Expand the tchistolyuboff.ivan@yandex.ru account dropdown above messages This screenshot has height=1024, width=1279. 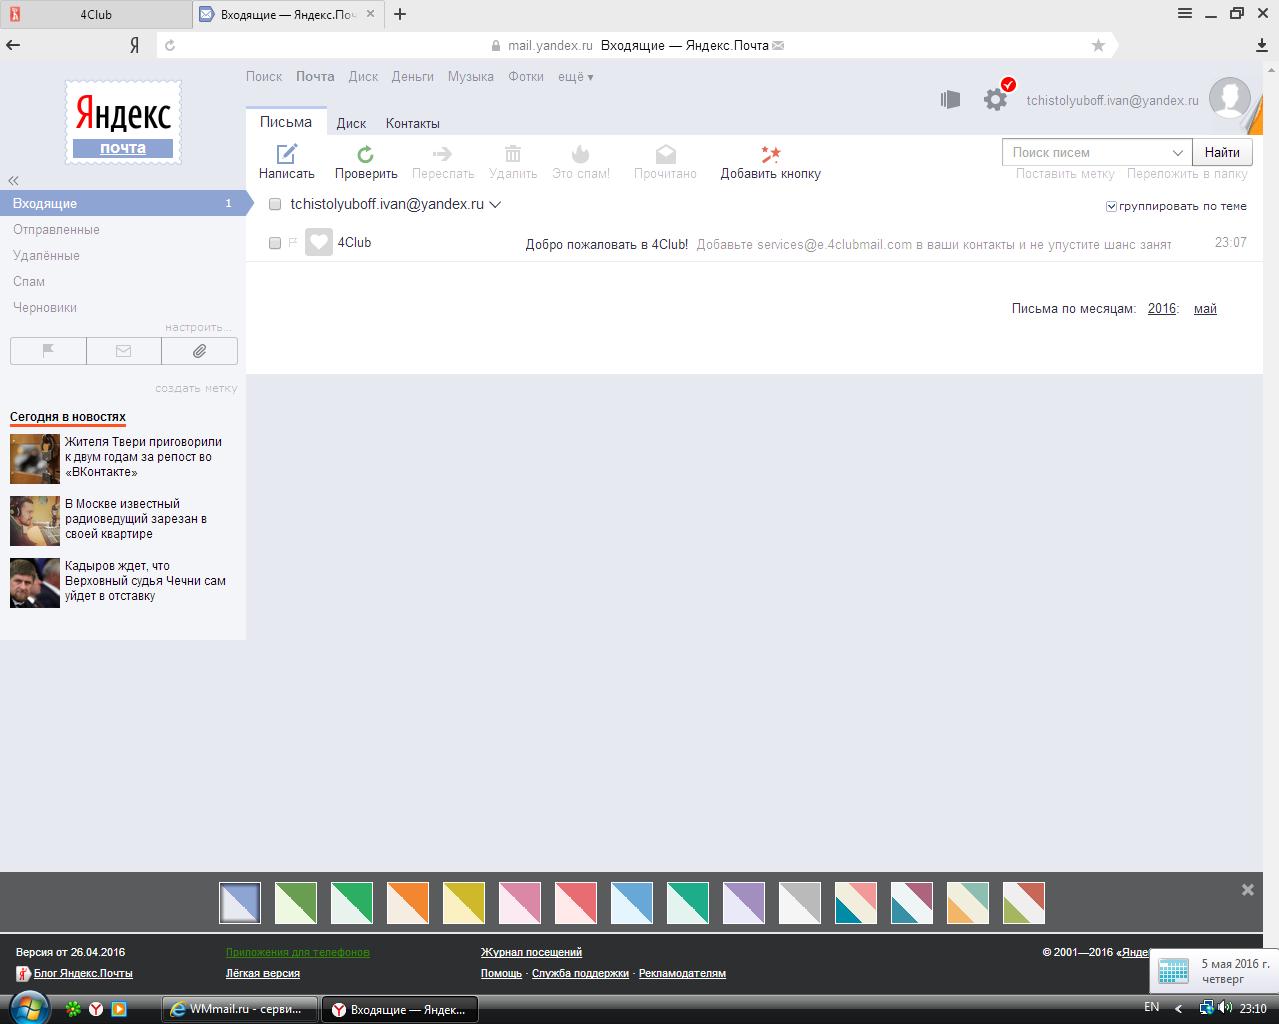tap(494, 204)
